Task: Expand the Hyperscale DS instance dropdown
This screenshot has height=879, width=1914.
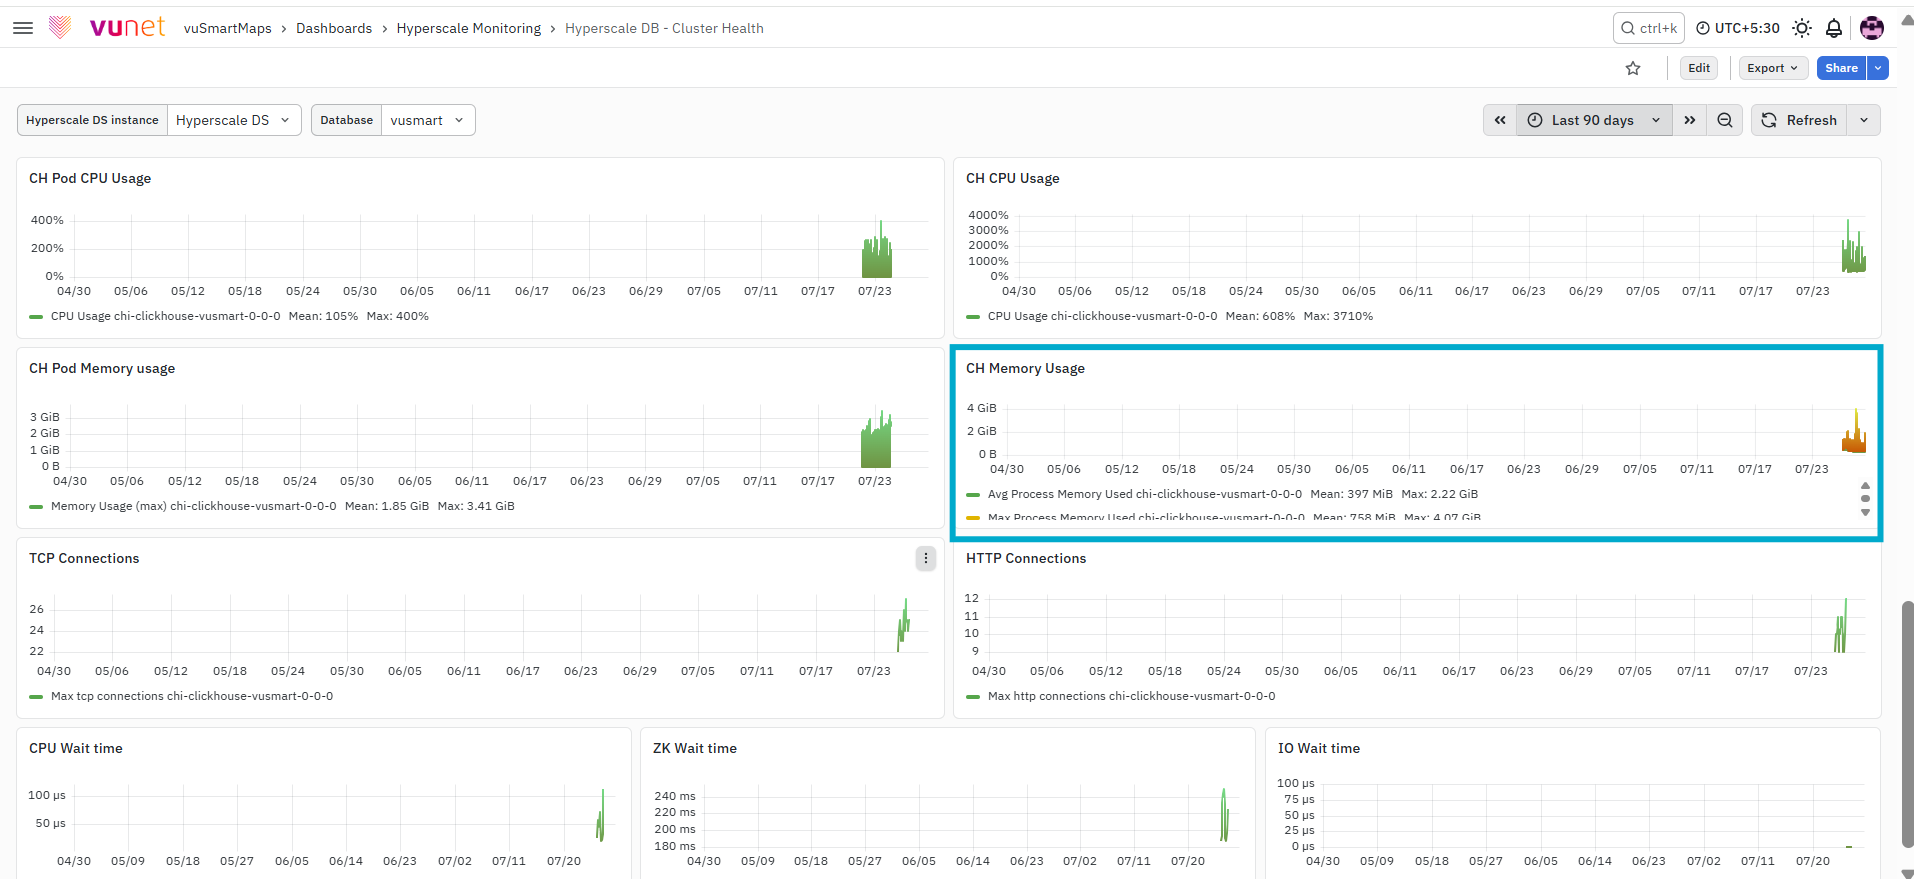Action: coord(234,120)
